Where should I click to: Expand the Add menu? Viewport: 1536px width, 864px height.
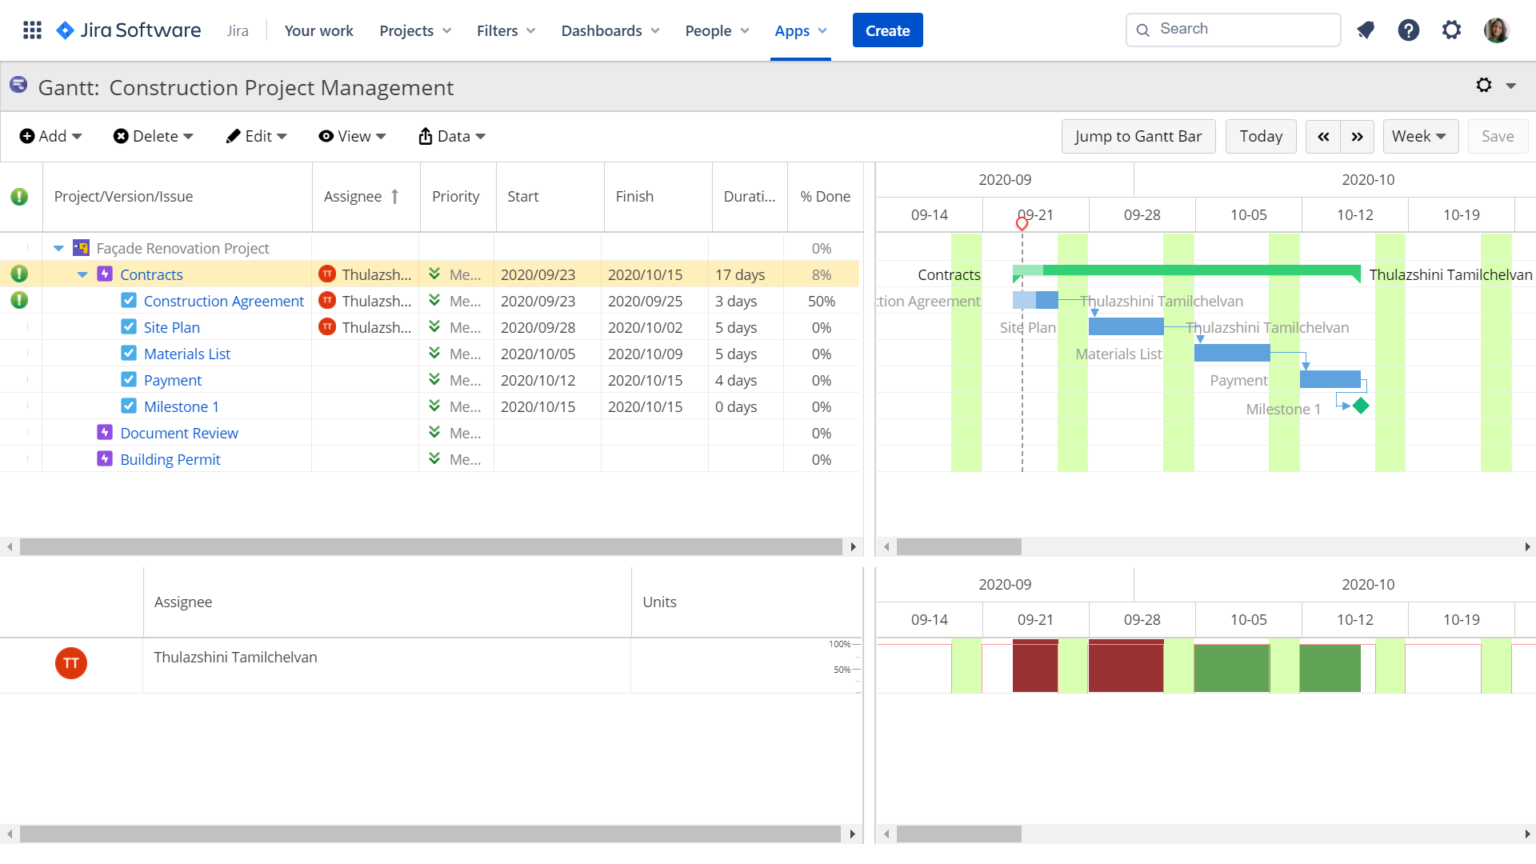point(50,136)
